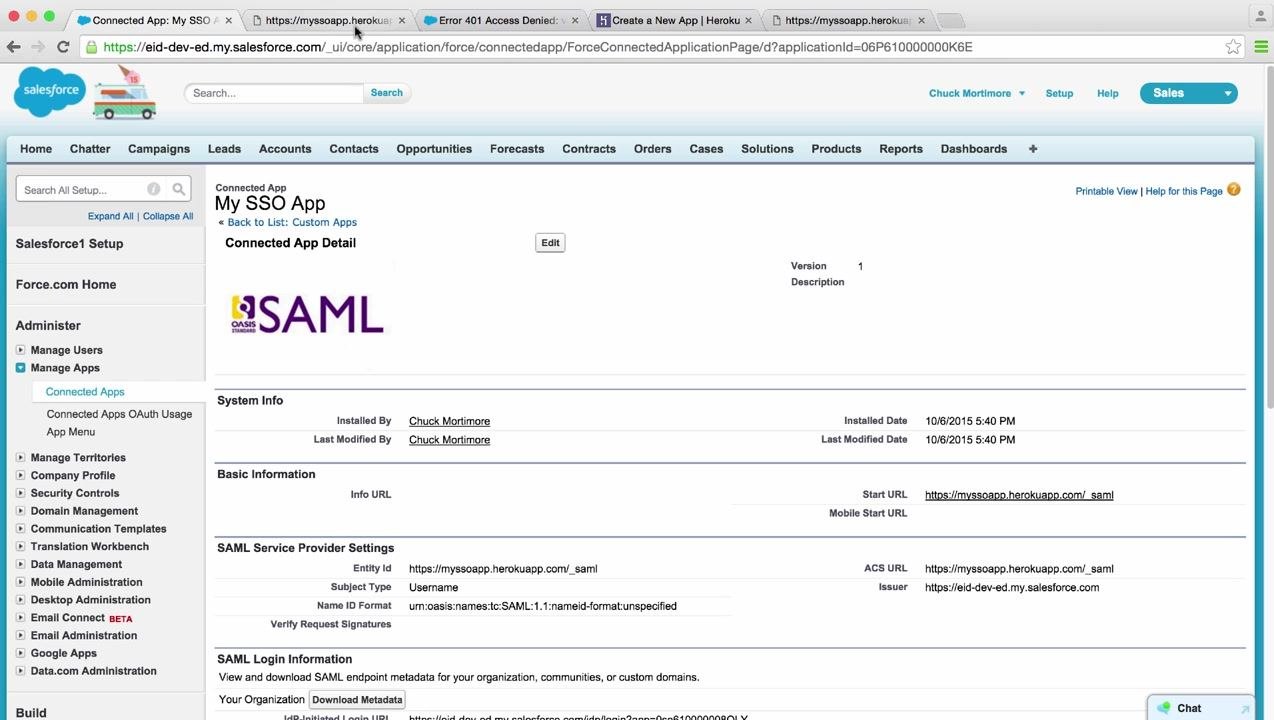Follow Back to List: Custom Apps link
1274x720 pixels.
(292, 223)
